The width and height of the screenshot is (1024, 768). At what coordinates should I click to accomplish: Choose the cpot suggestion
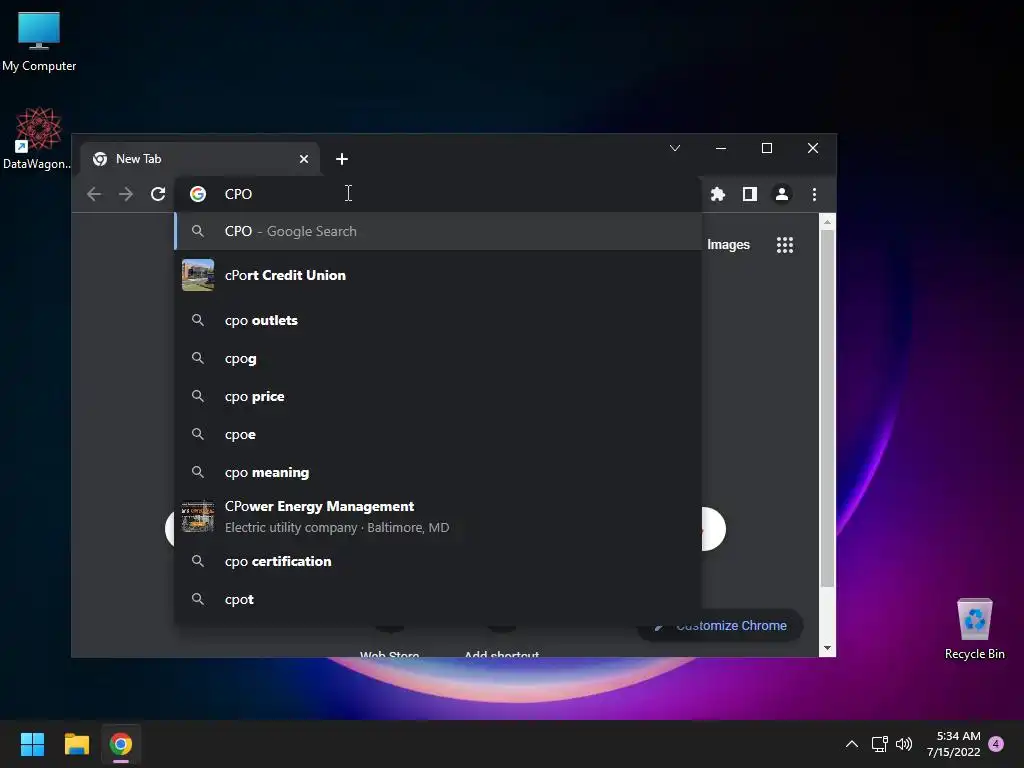point(438,599)
